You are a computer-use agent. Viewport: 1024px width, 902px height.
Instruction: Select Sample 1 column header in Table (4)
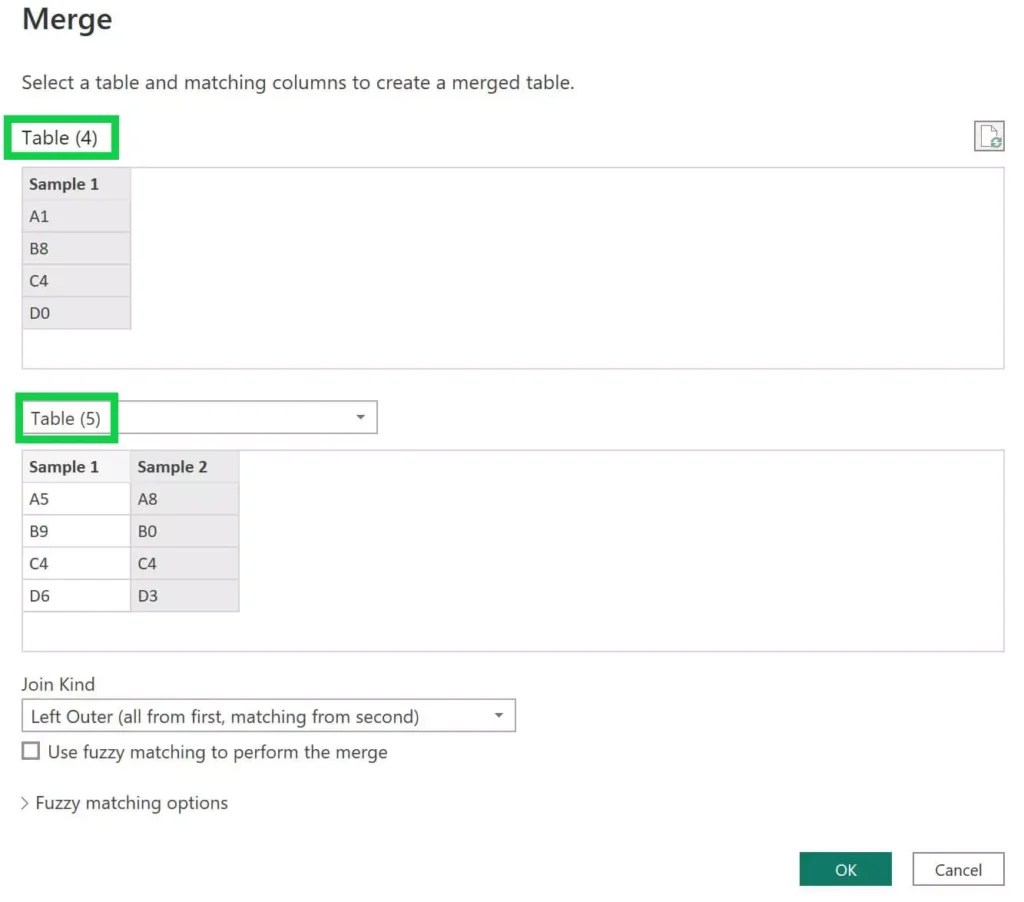(x=63, y=184)
